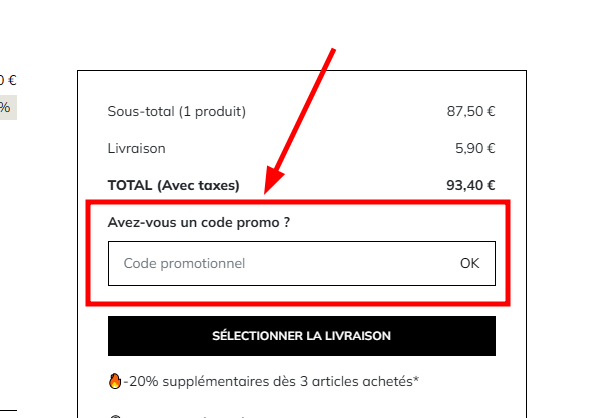Viewport: 613px width, 418px height.
Task: Click the SÉLECTIONNER LA LIVRAISON button
Action: 301,336
